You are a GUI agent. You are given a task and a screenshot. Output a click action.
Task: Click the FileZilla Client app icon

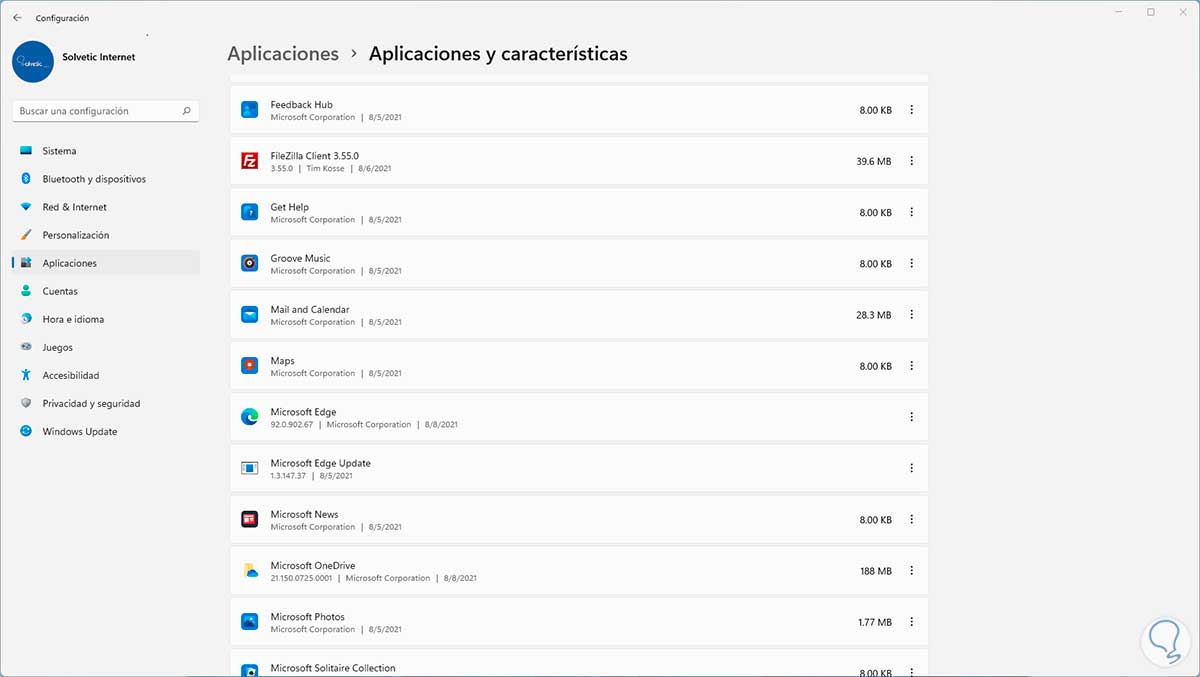pyautogui.click(x=250, y=161)
